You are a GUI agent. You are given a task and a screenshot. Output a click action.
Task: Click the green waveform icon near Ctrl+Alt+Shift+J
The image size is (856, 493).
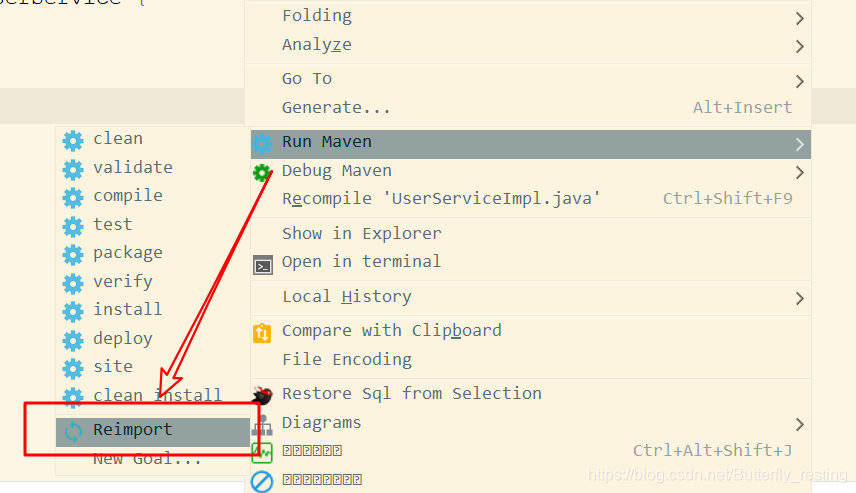[262, 453]
